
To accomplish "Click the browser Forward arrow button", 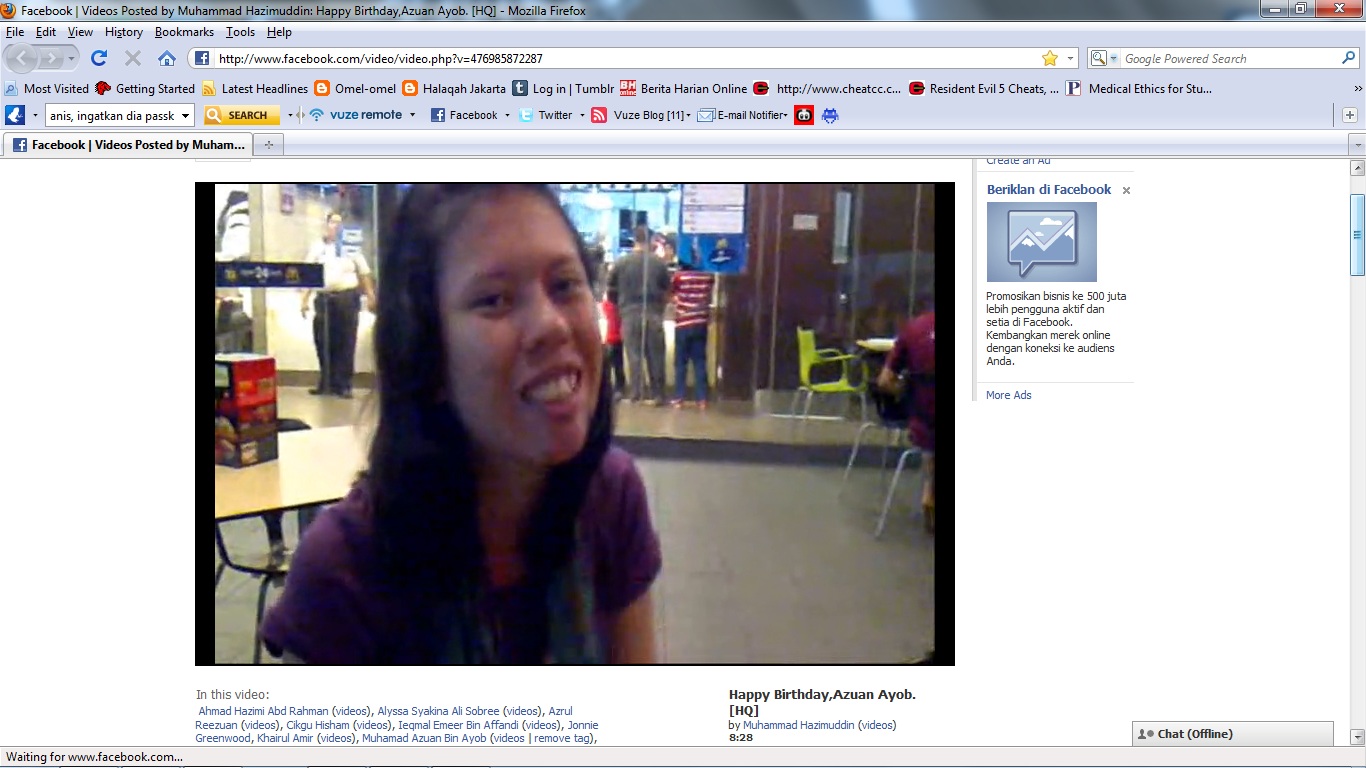I will point(50,58).
